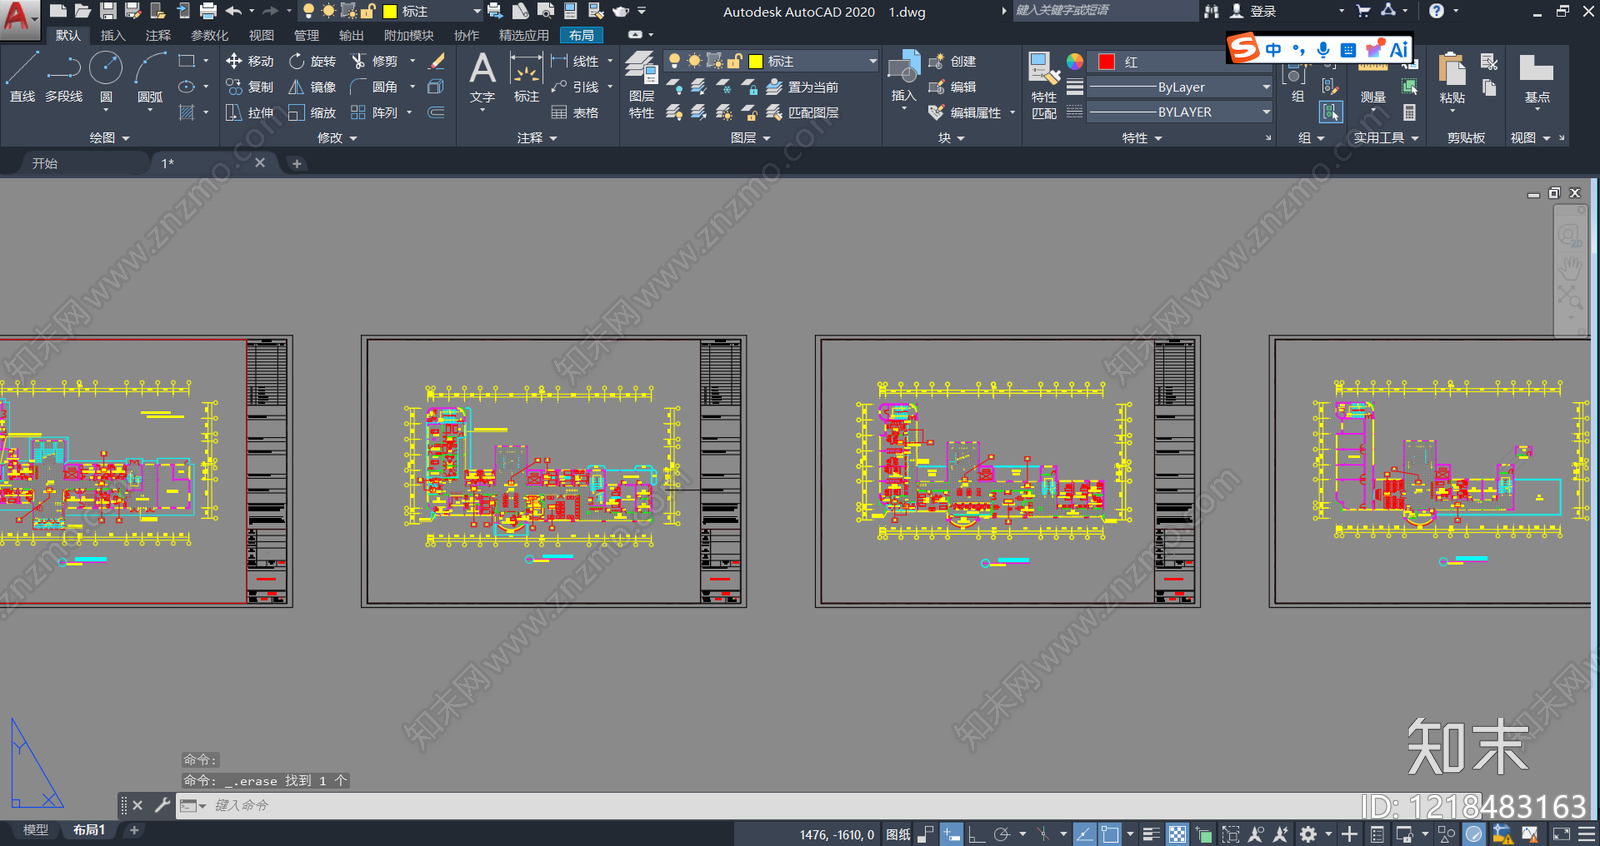
Task: Select the 拉伸 stretch tool
Action: click(x=250, y=113)
